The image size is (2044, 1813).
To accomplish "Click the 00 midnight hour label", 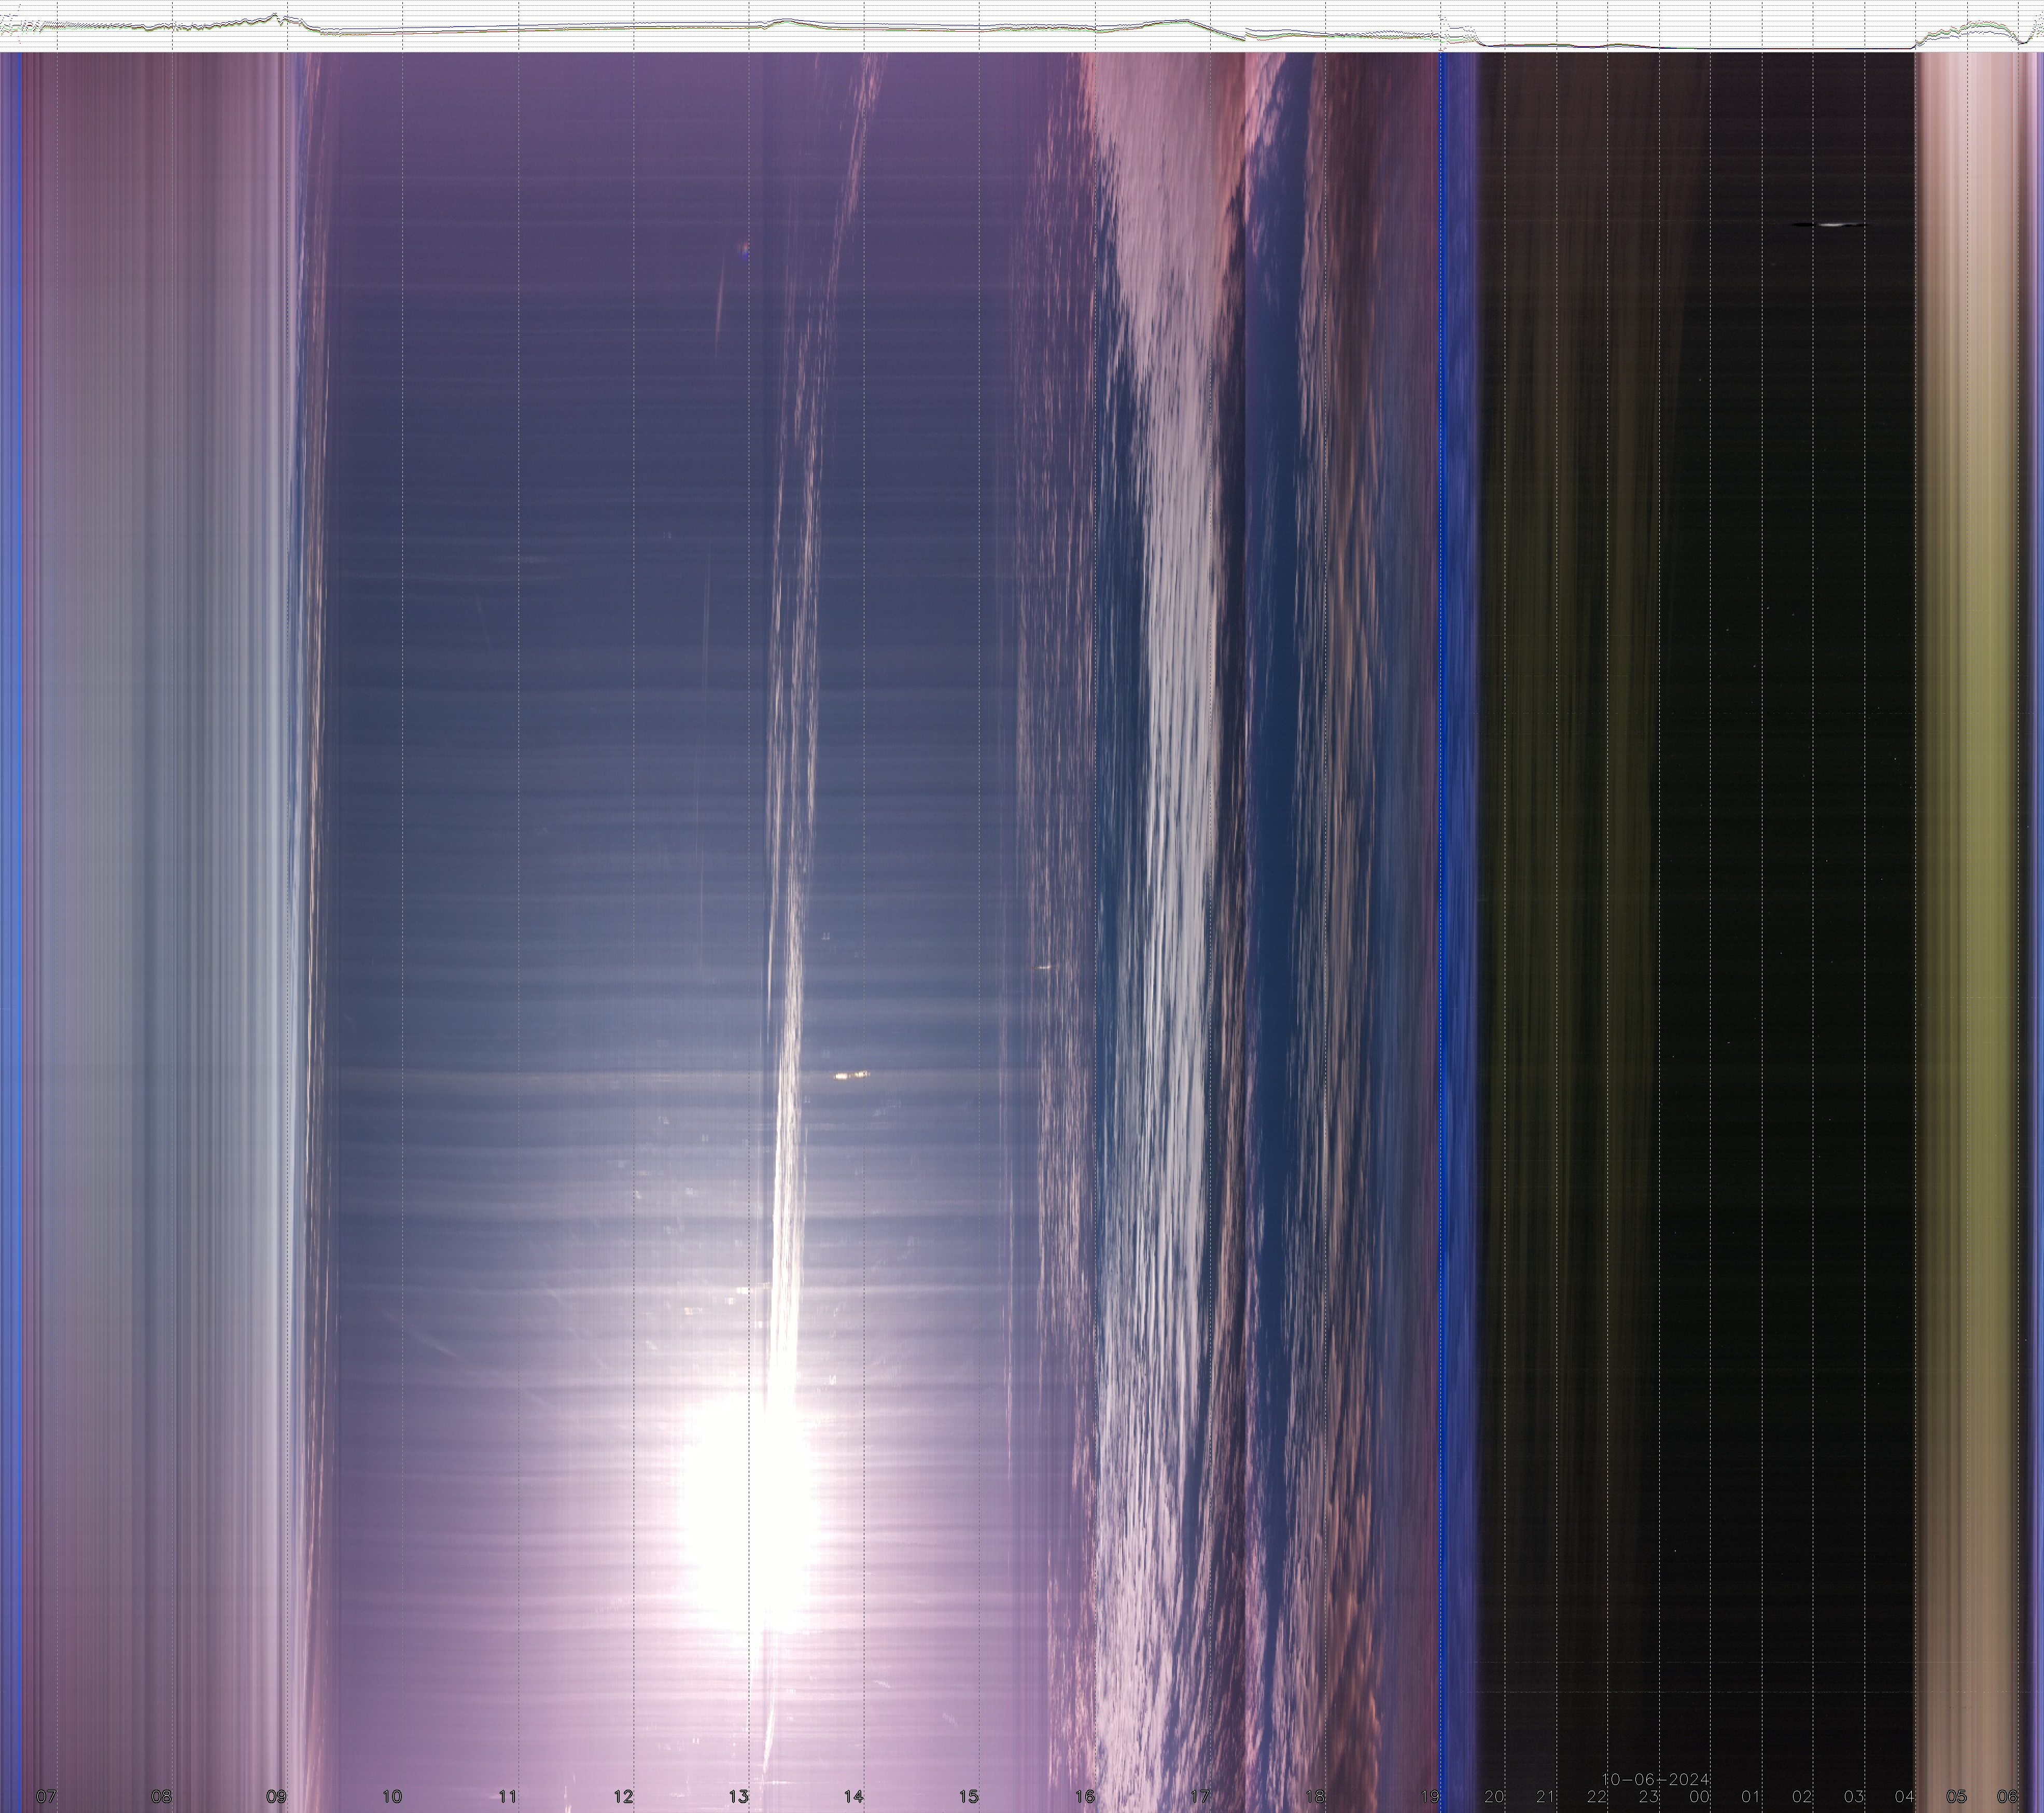I will (x=1700, y=1796).
